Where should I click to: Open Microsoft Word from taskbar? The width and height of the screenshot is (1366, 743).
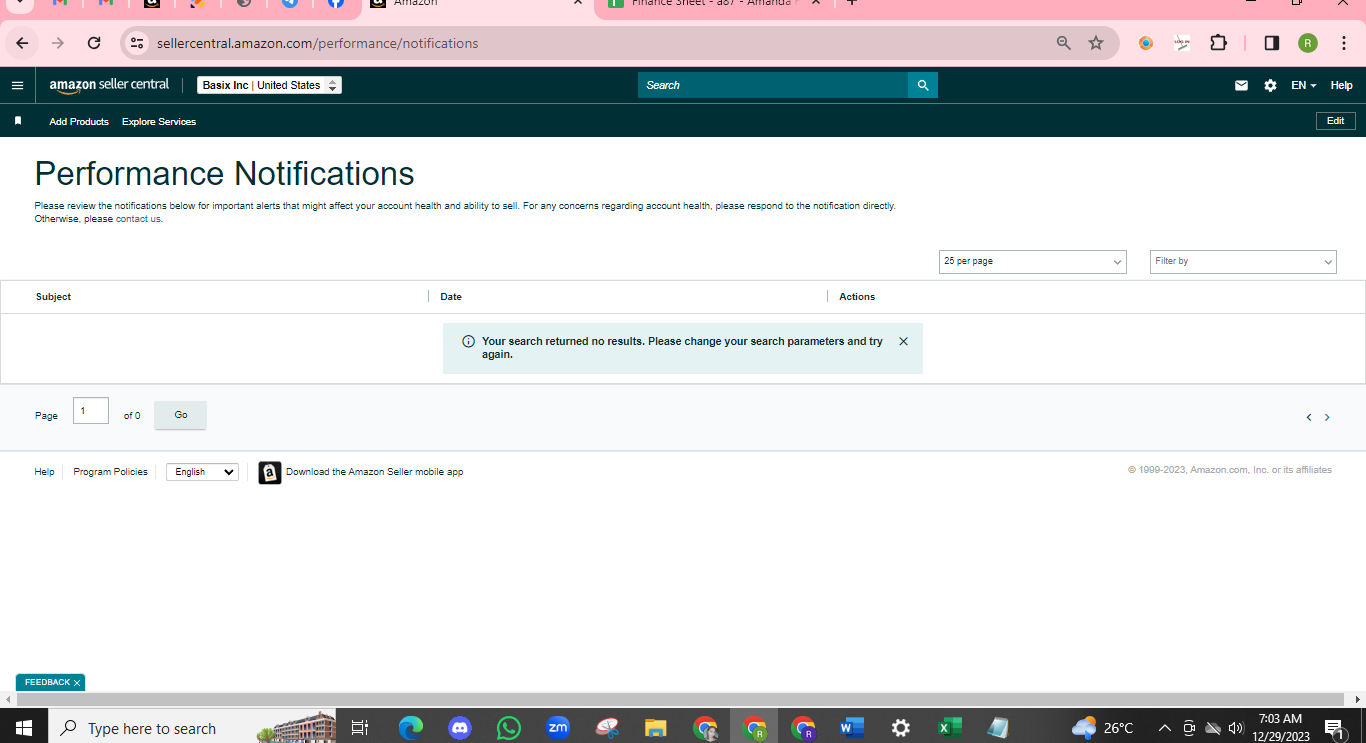(x=852, y=728)
